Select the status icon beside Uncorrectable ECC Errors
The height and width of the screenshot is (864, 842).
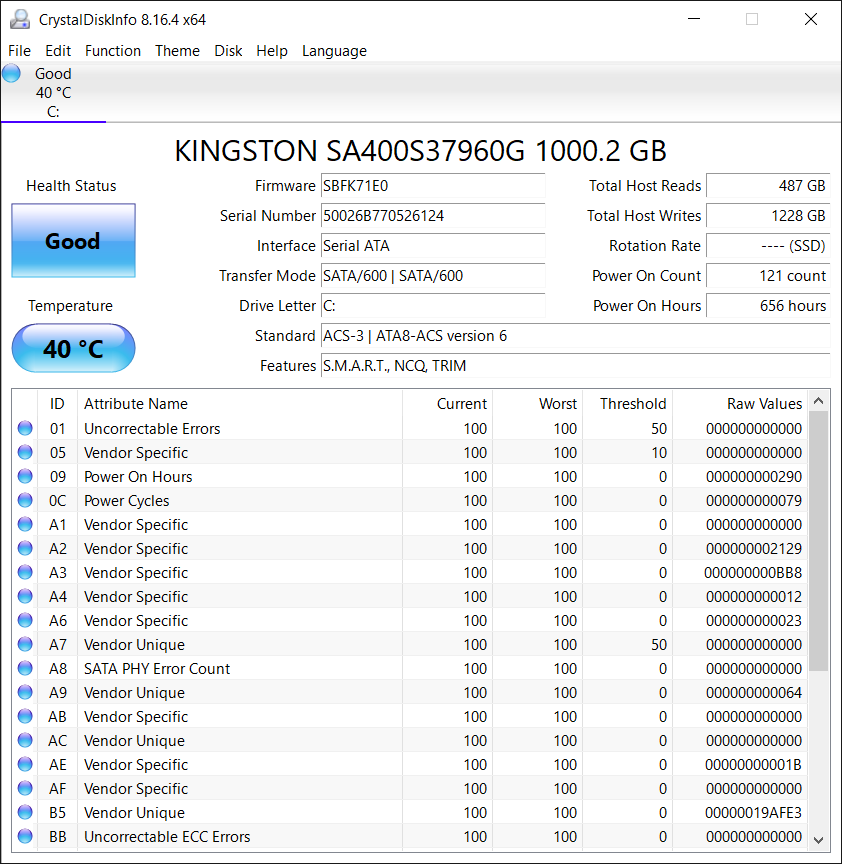click(22, 836)
